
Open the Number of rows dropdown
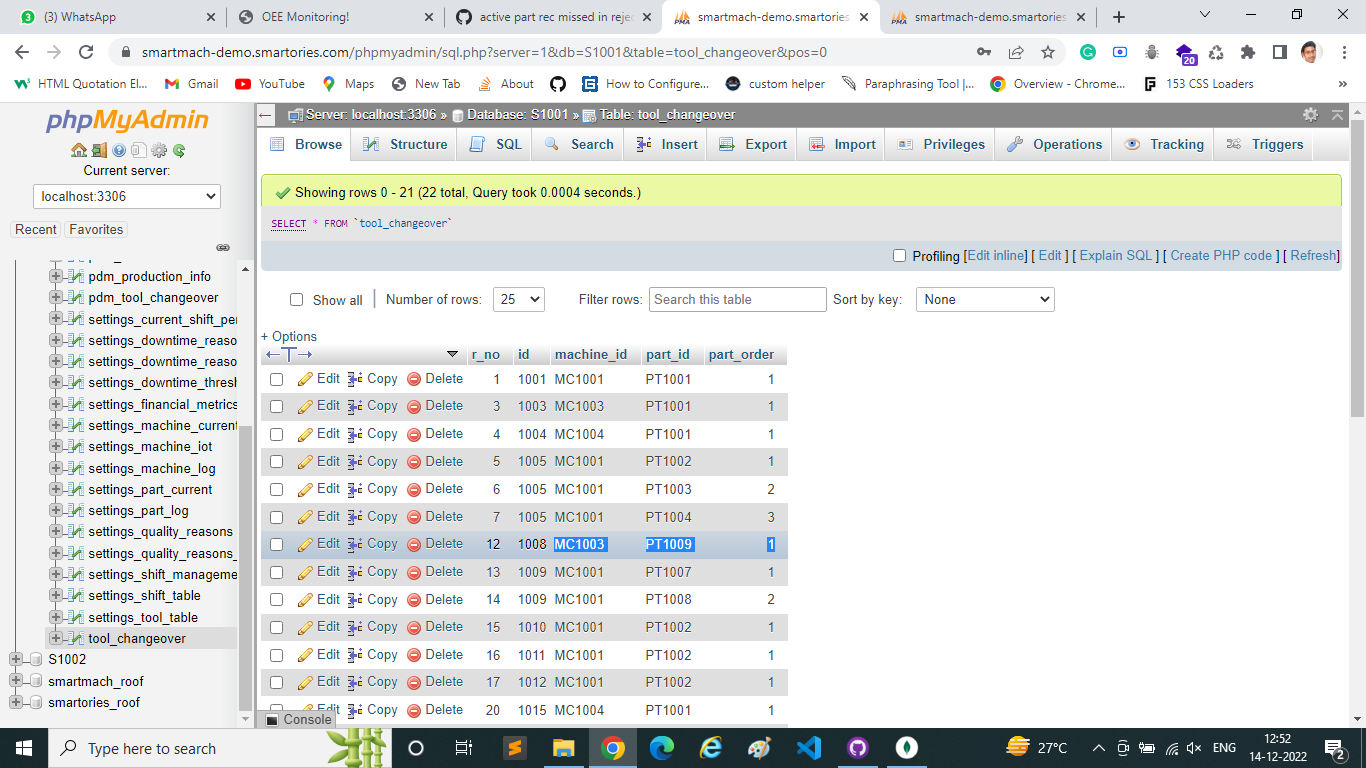pos(518,299)
